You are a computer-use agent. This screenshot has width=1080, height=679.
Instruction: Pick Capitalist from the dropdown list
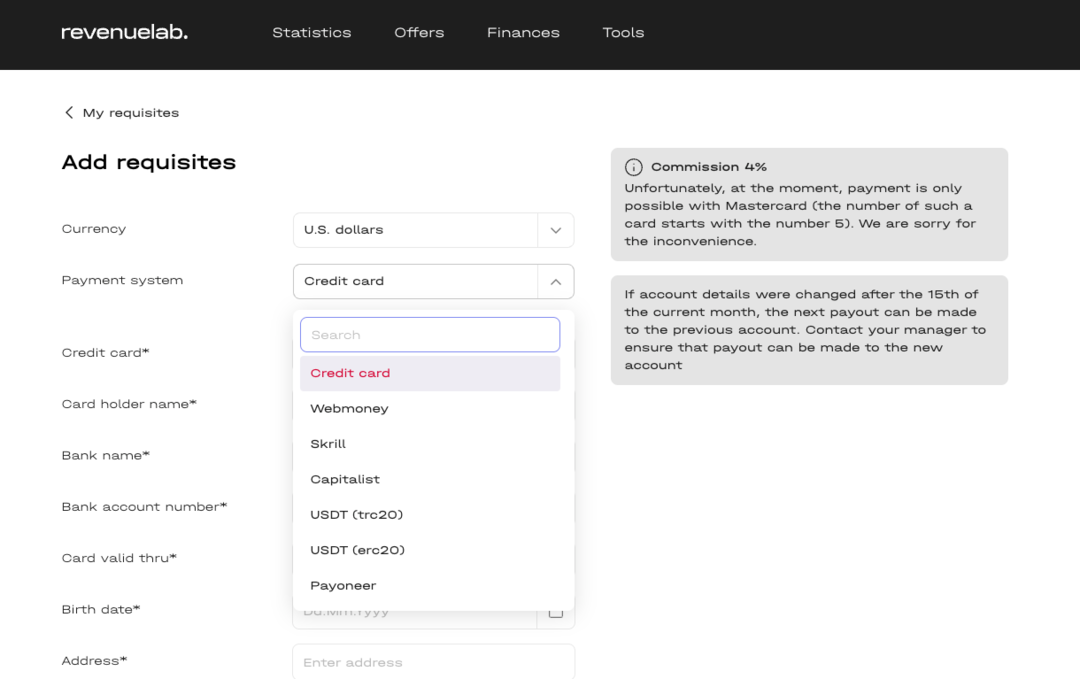point(345,480)
